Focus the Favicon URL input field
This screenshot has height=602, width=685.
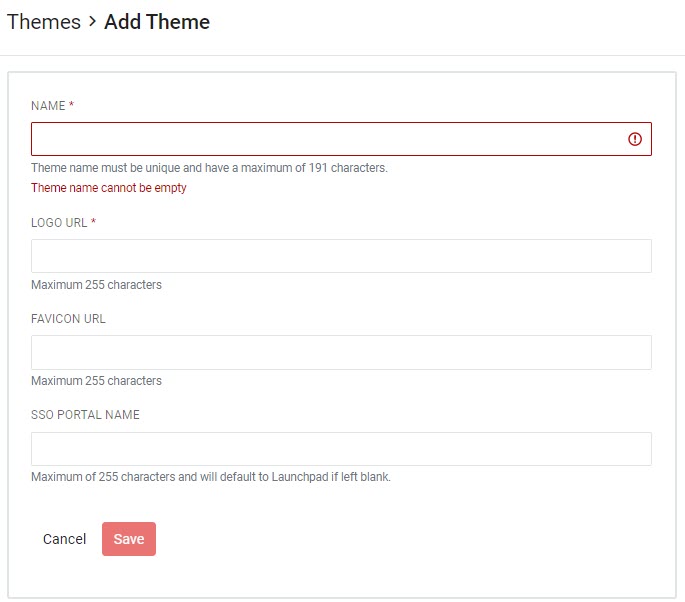(x=341, y=352)
